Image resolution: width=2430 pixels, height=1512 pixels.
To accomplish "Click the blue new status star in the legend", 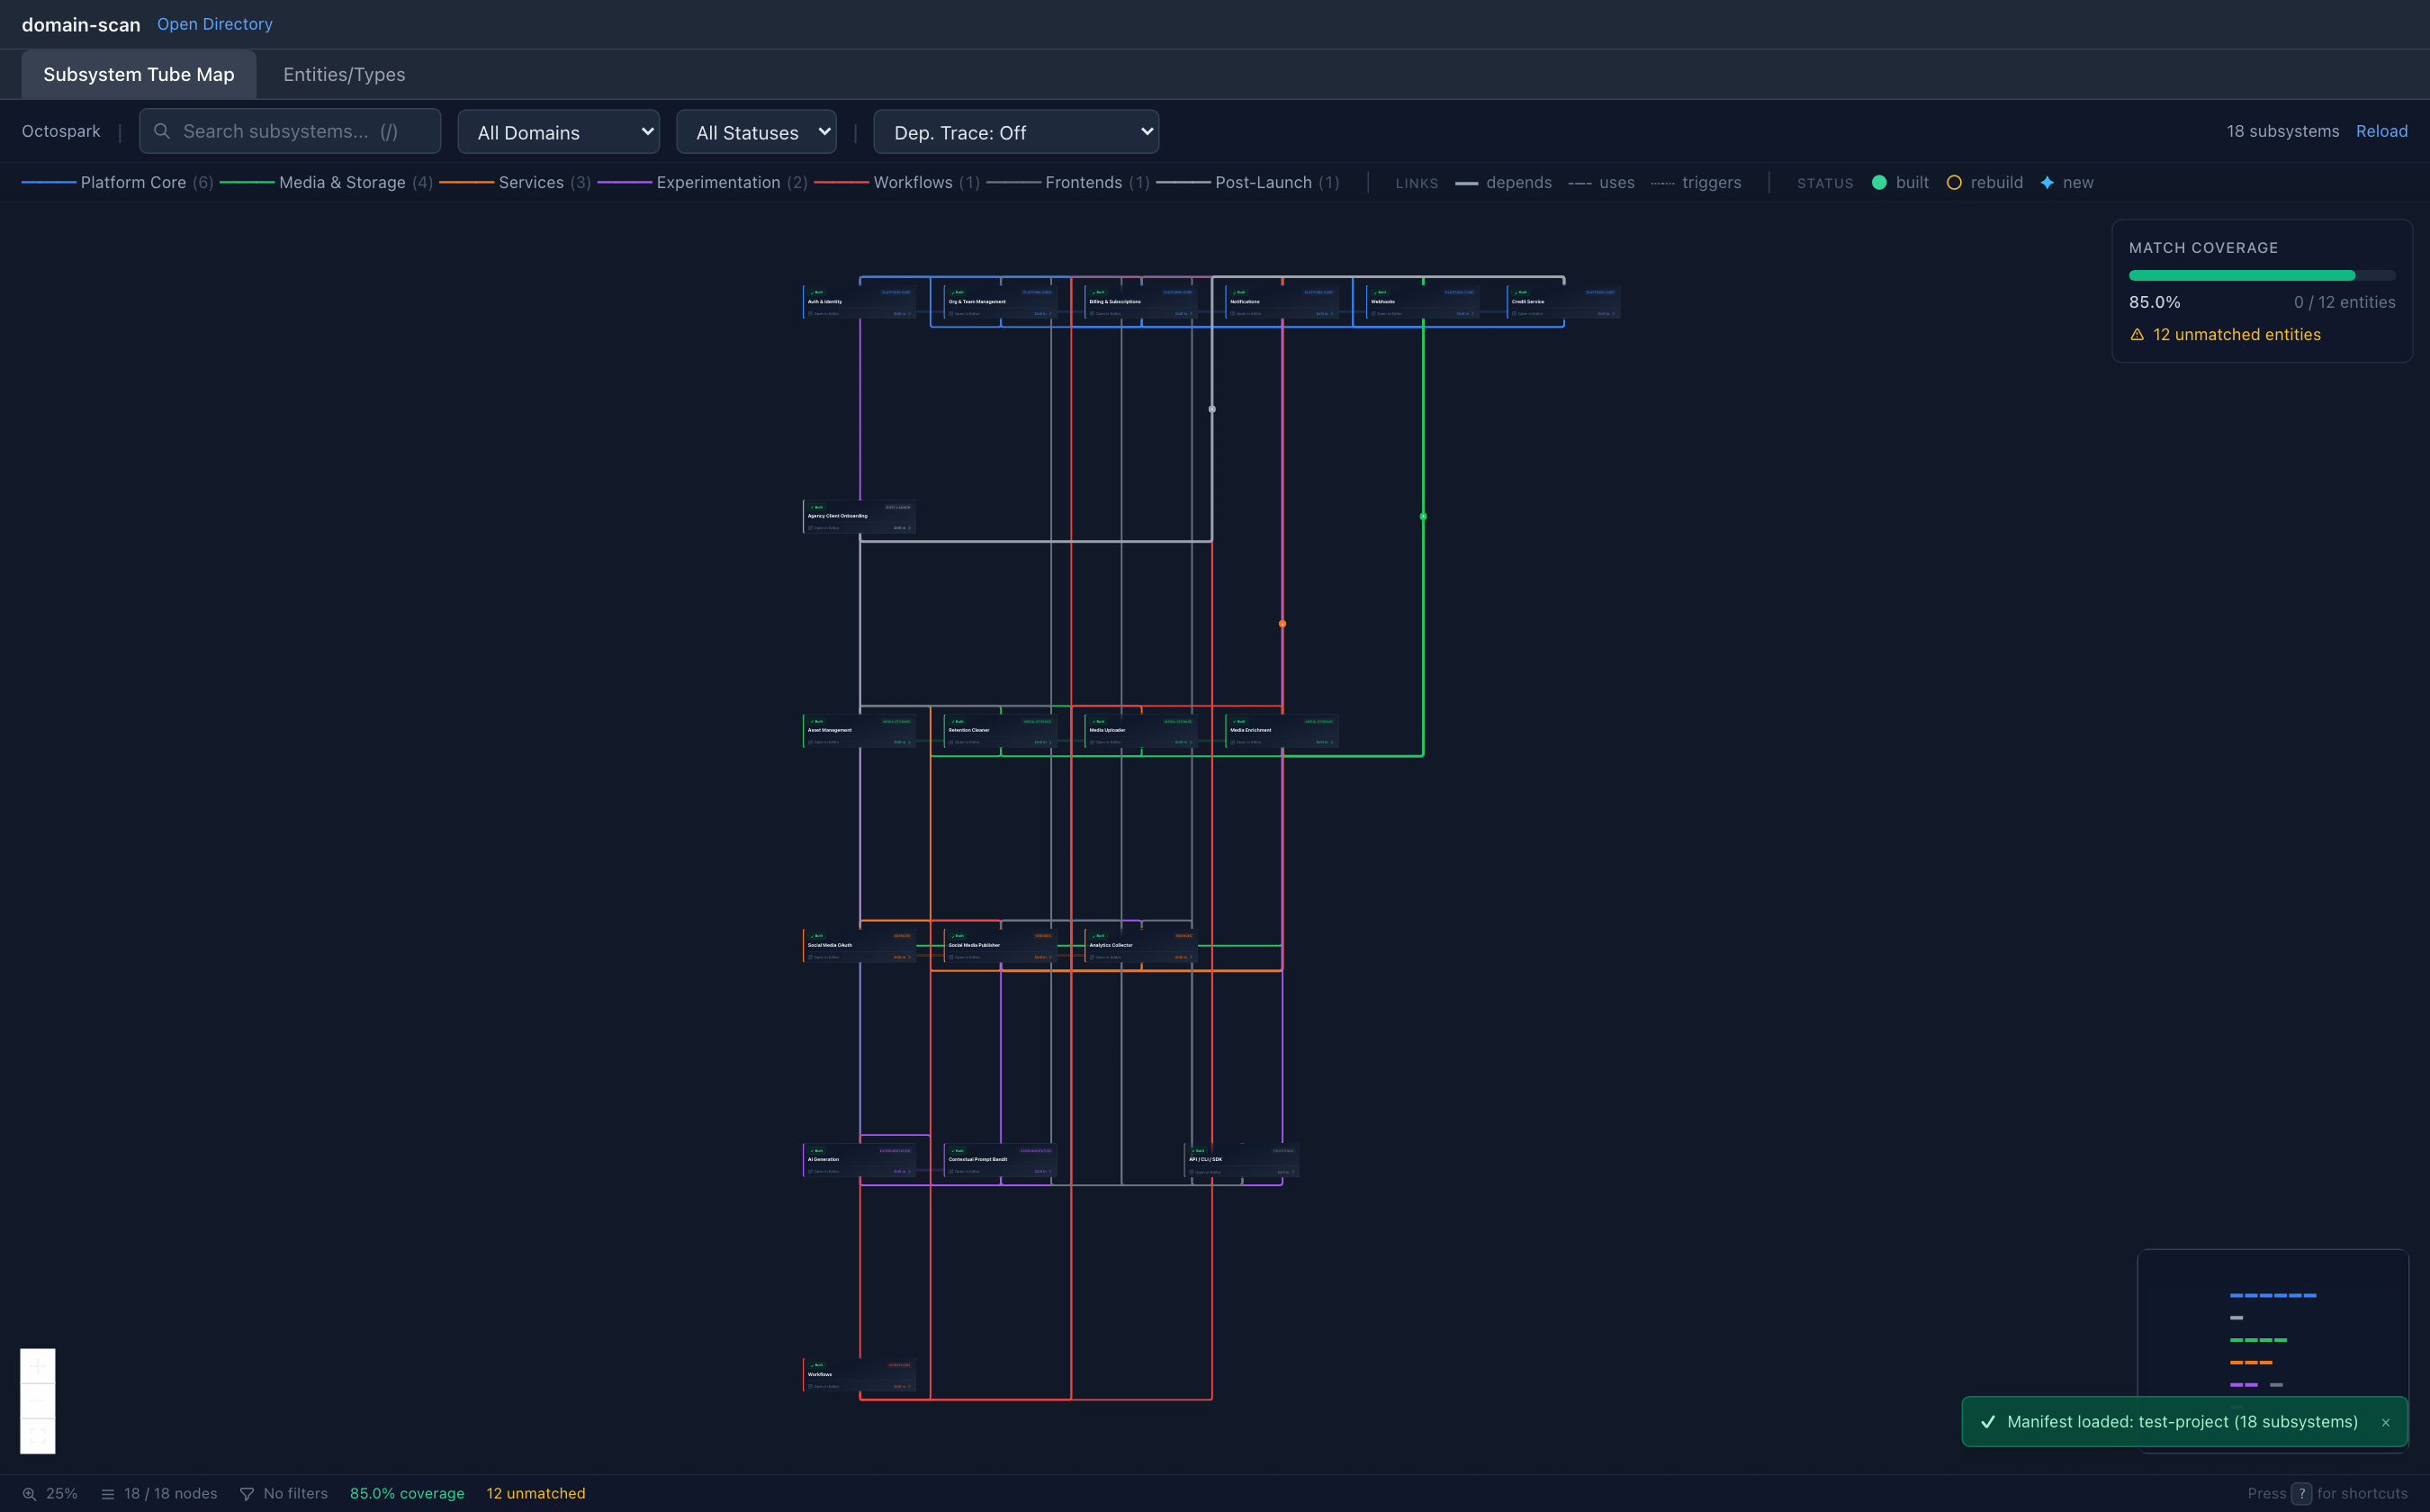I will (x=2047, y=183).
